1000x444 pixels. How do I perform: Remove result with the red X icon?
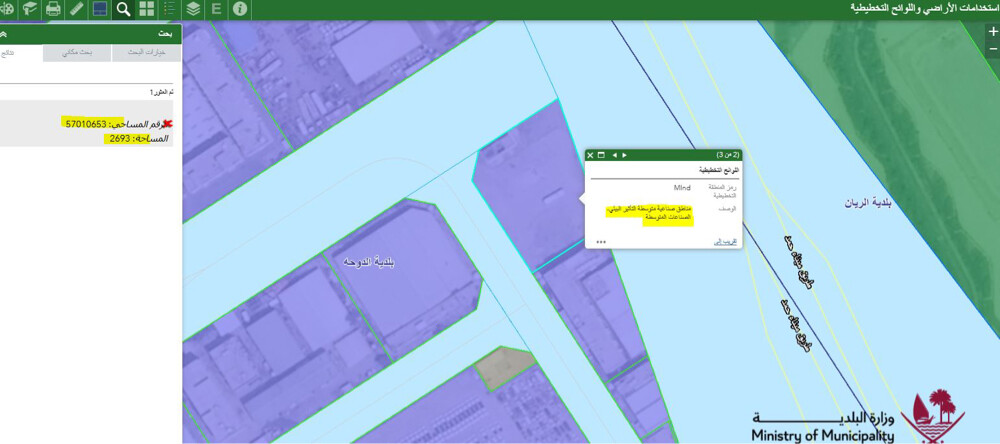point(168,124)
